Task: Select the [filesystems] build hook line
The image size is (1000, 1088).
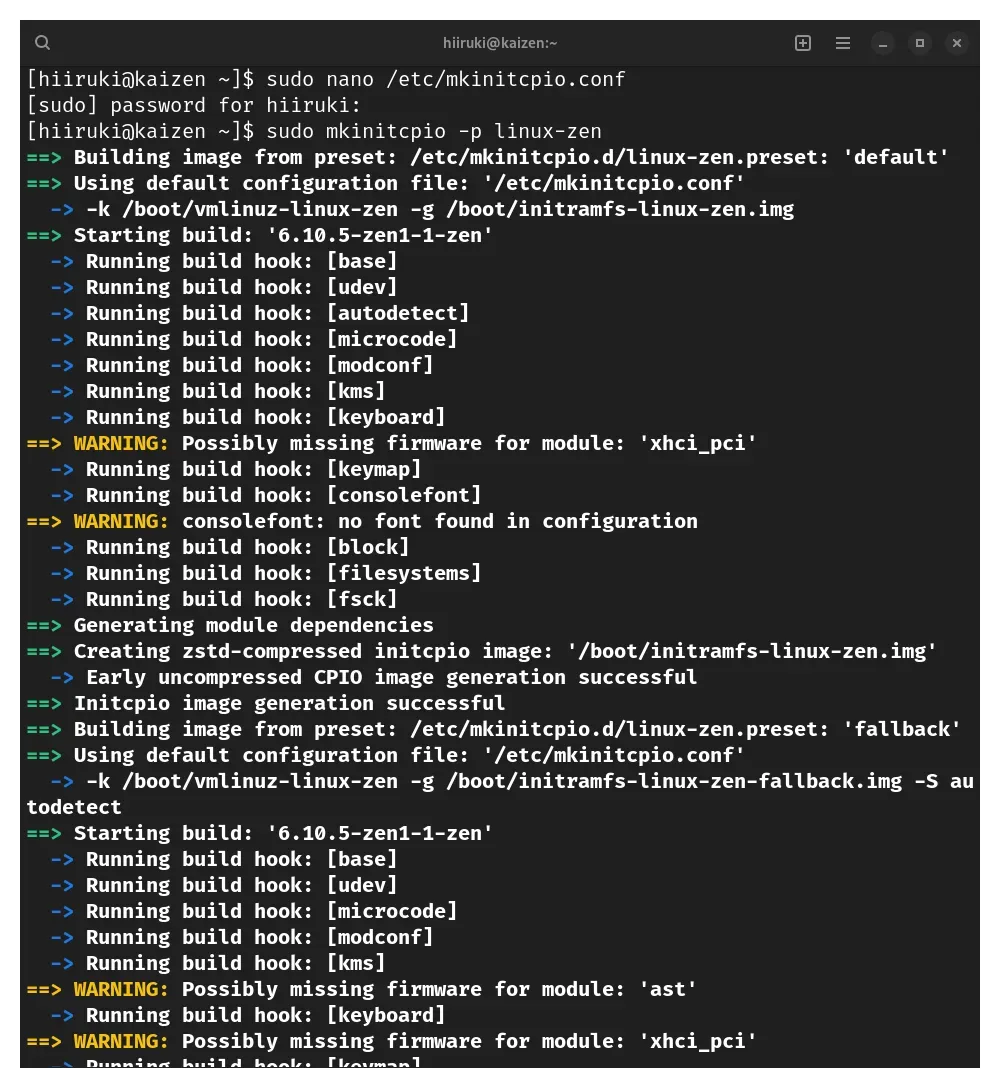Action: pyautogui.click(x=283, y=573)
